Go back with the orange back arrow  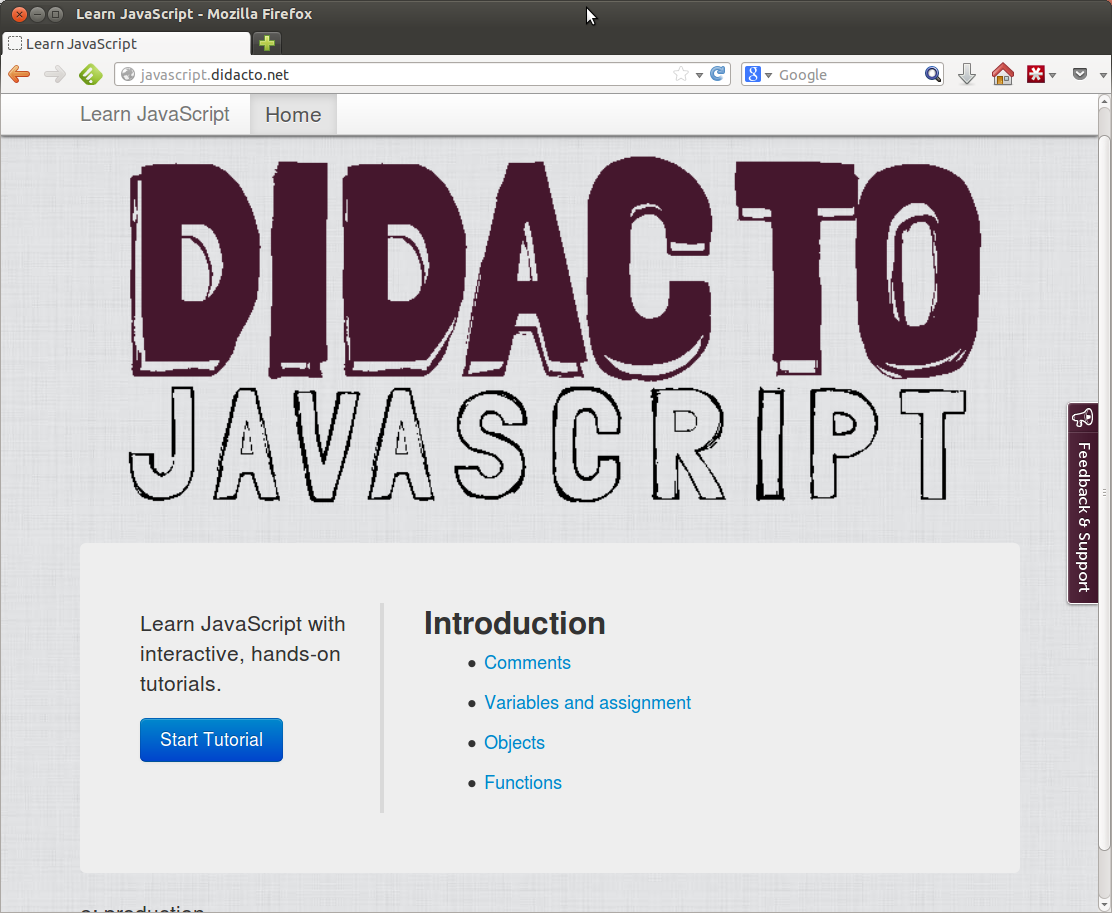click(x=19, y=74)
